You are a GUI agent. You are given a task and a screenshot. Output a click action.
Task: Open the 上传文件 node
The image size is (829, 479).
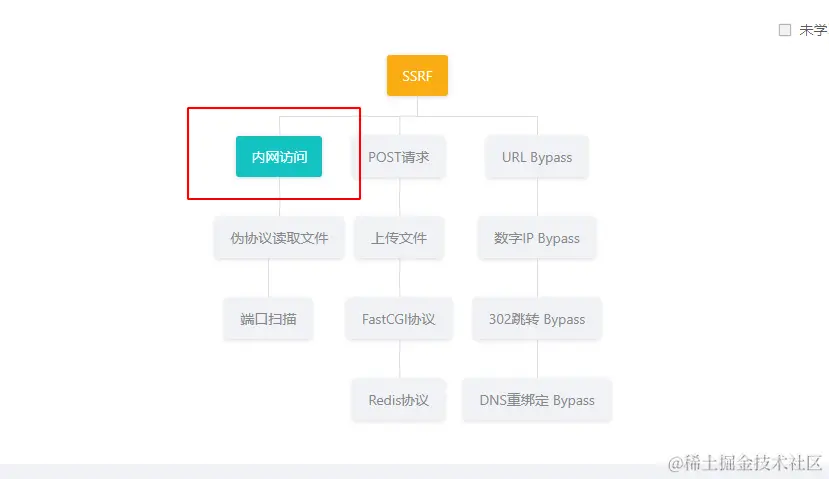click(x=399, y=238)
